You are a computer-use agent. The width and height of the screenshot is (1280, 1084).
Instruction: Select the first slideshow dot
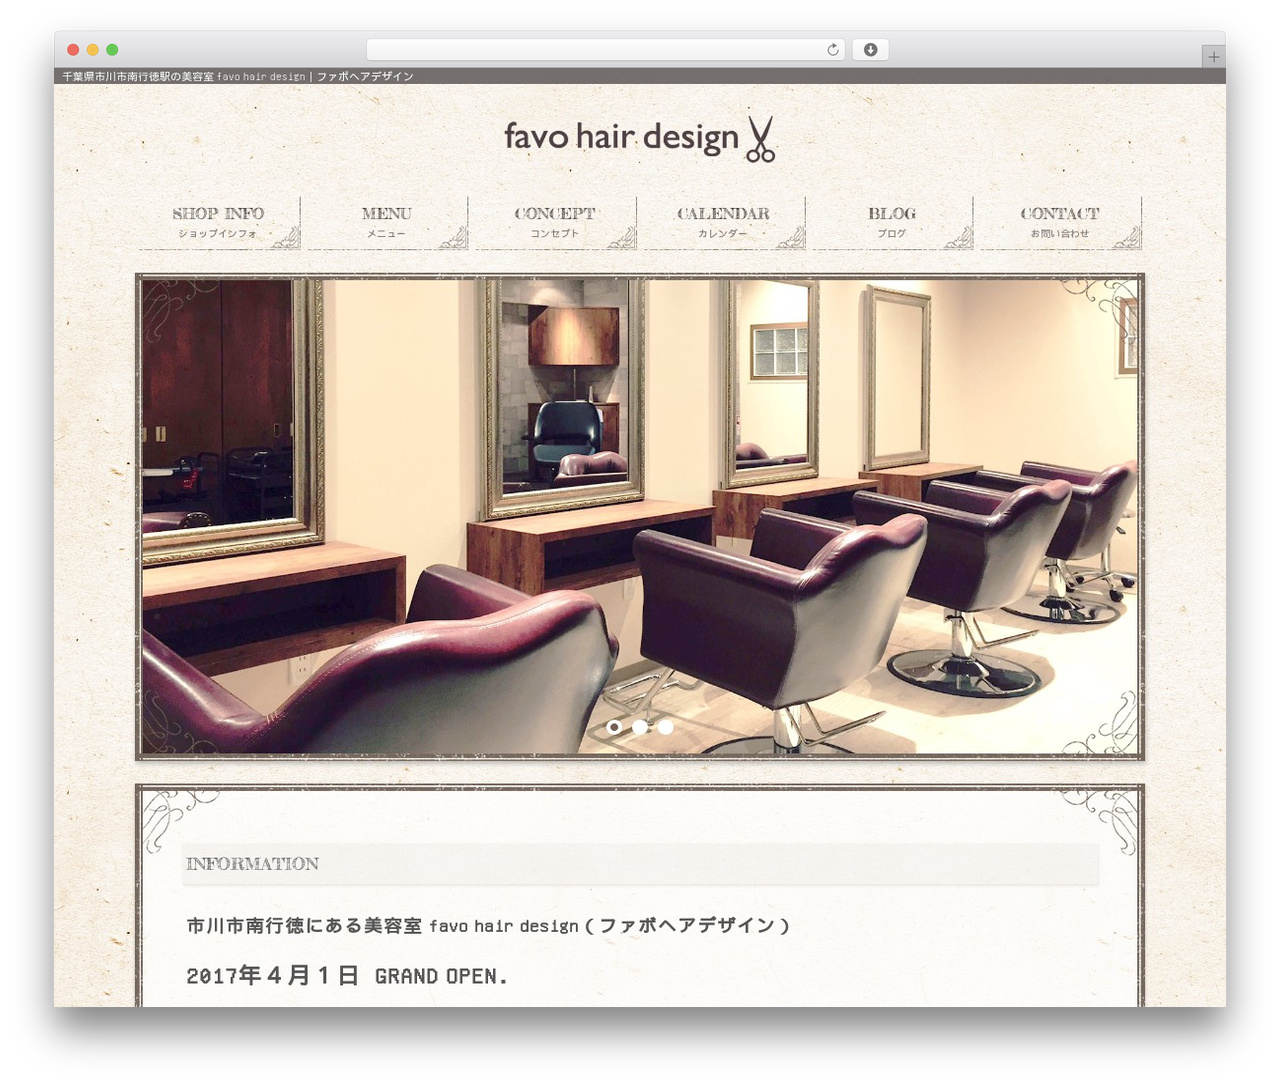click(614, 727)
